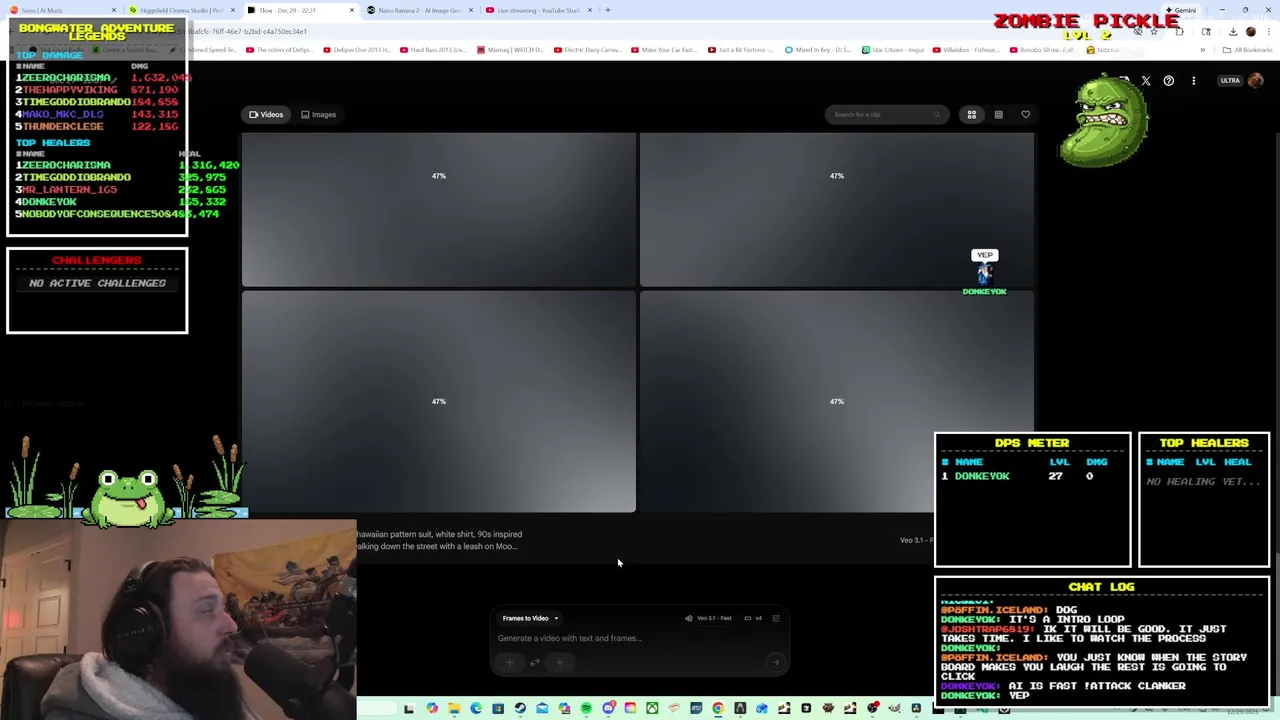1280x720 pixels.
Task: Open File Explorer from the taskbar
Action: click(x=454, y=708)
